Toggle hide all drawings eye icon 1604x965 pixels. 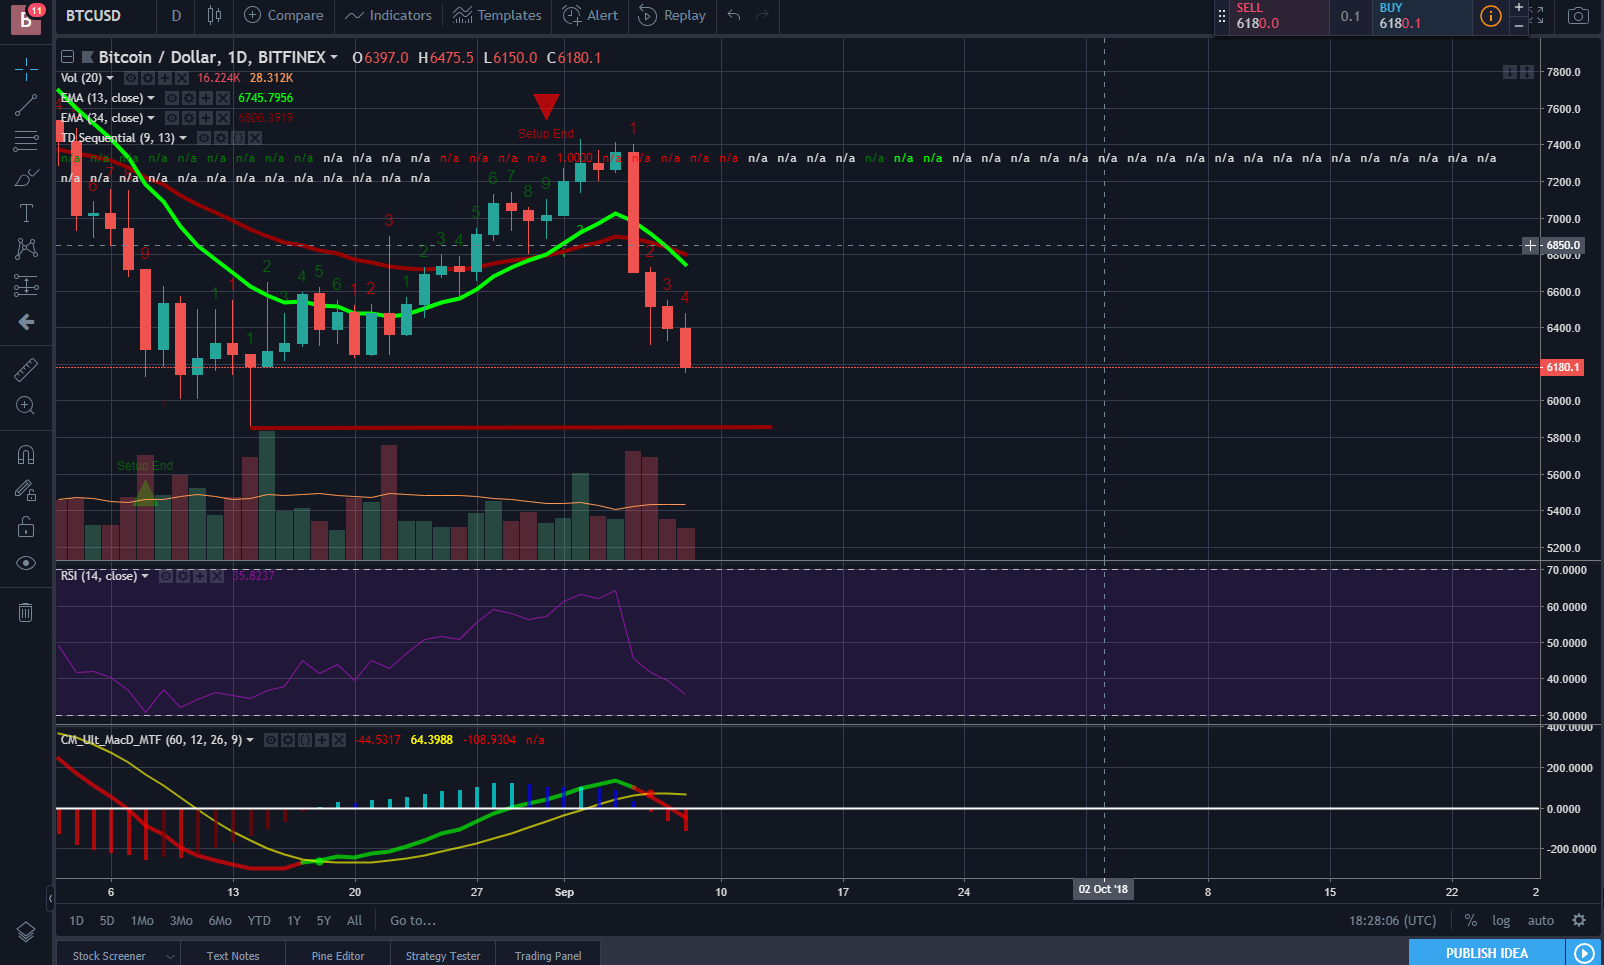pos(26,563)
